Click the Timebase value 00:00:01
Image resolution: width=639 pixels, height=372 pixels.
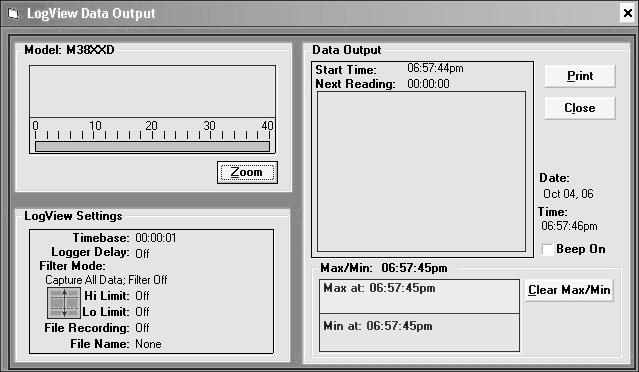tap(156, 238)
